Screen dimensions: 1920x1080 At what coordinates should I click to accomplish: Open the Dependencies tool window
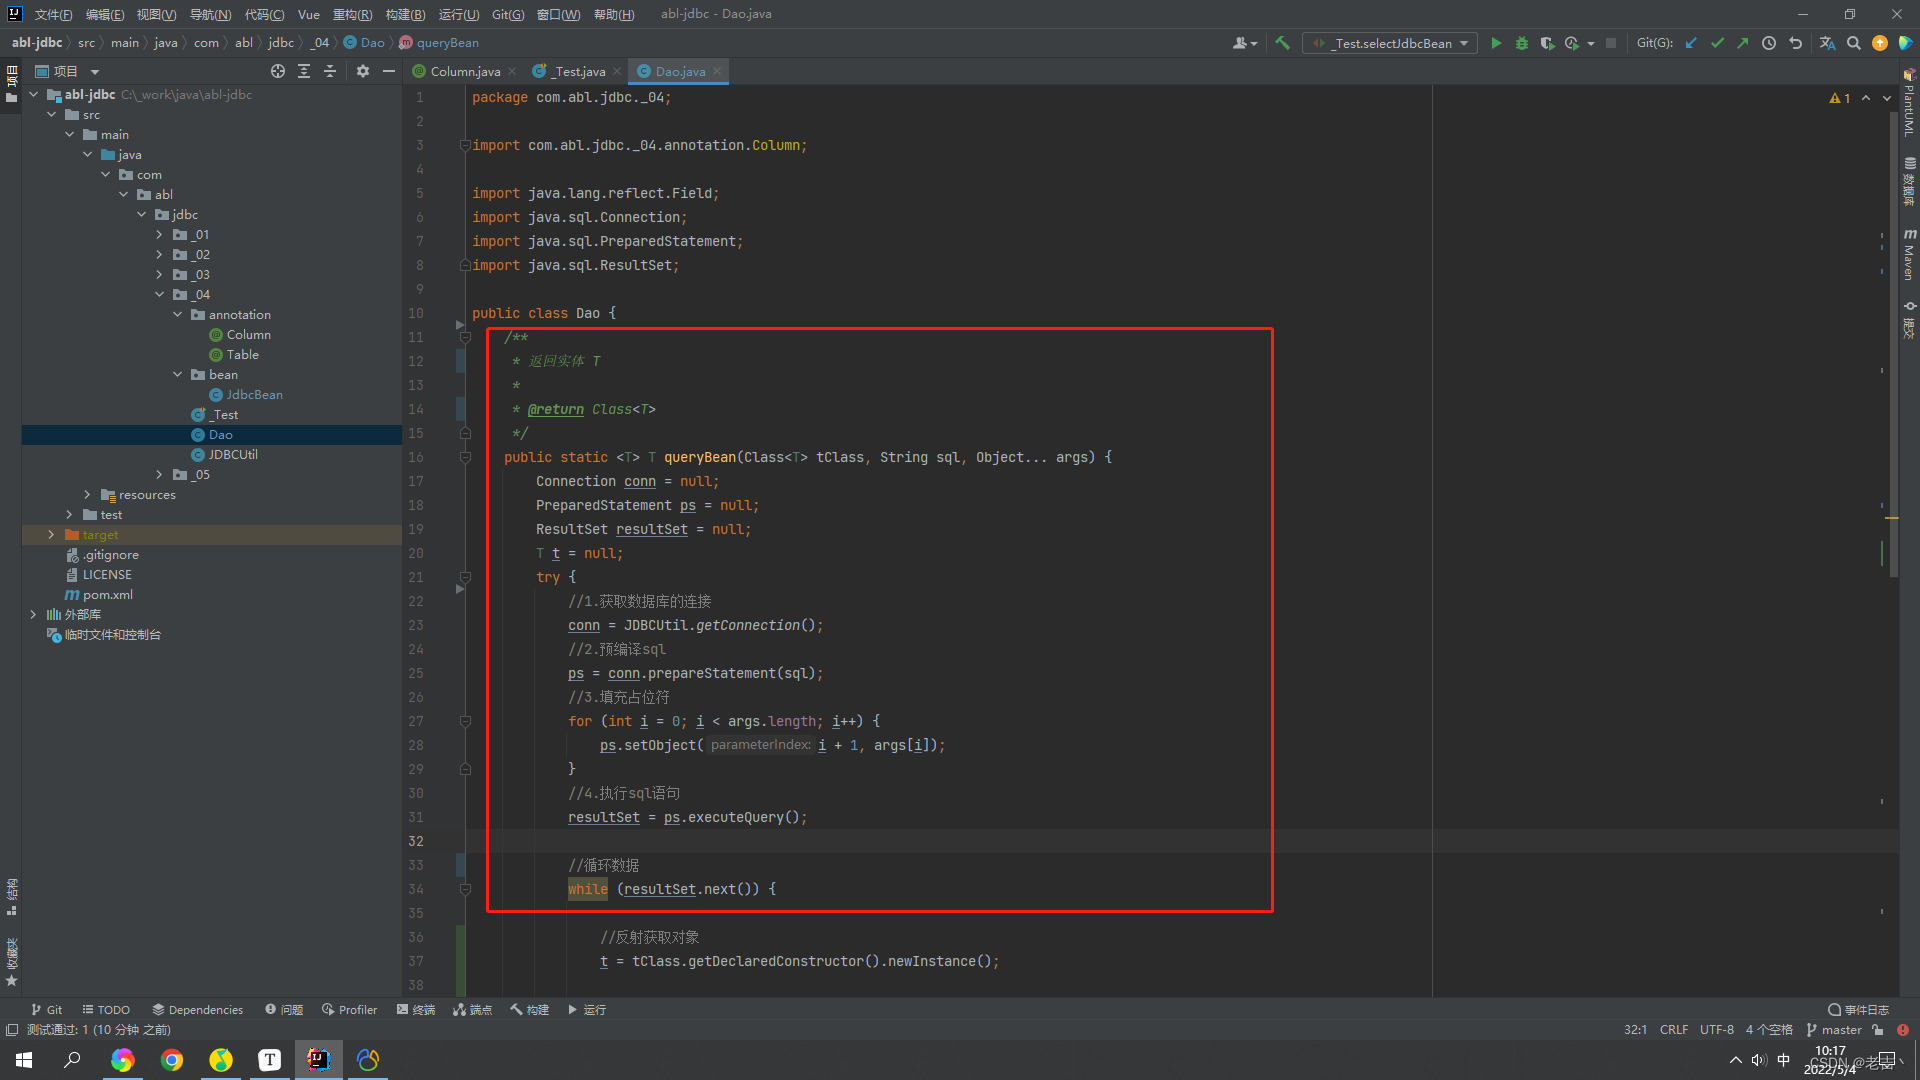[x=197, y=1010]
